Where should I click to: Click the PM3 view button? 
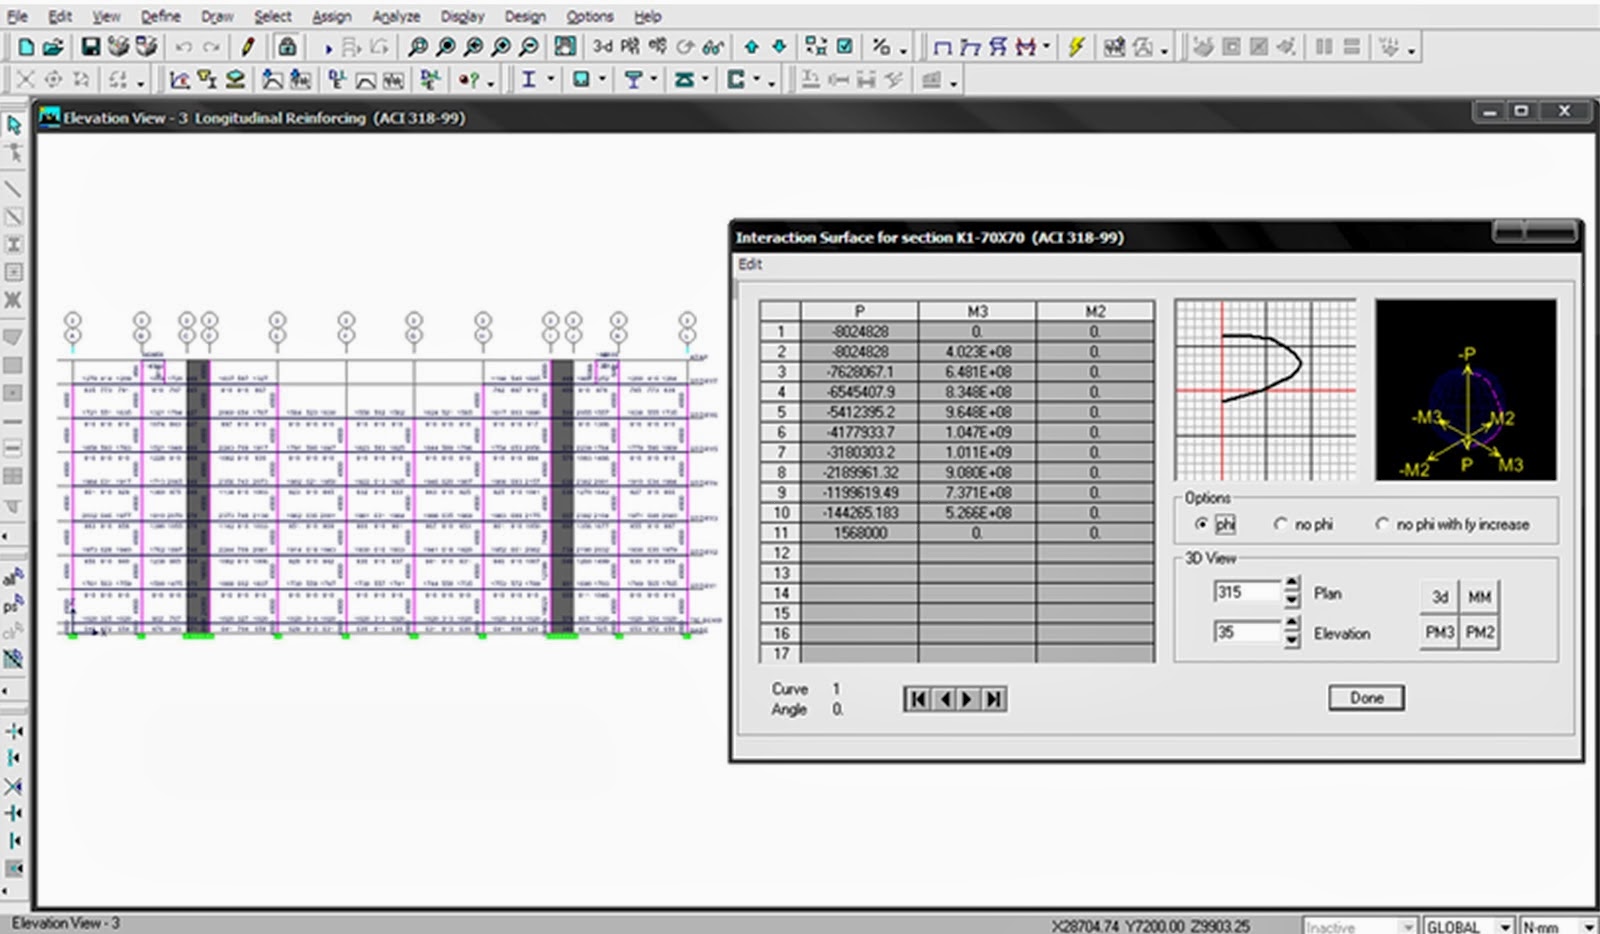(1439, 632)
